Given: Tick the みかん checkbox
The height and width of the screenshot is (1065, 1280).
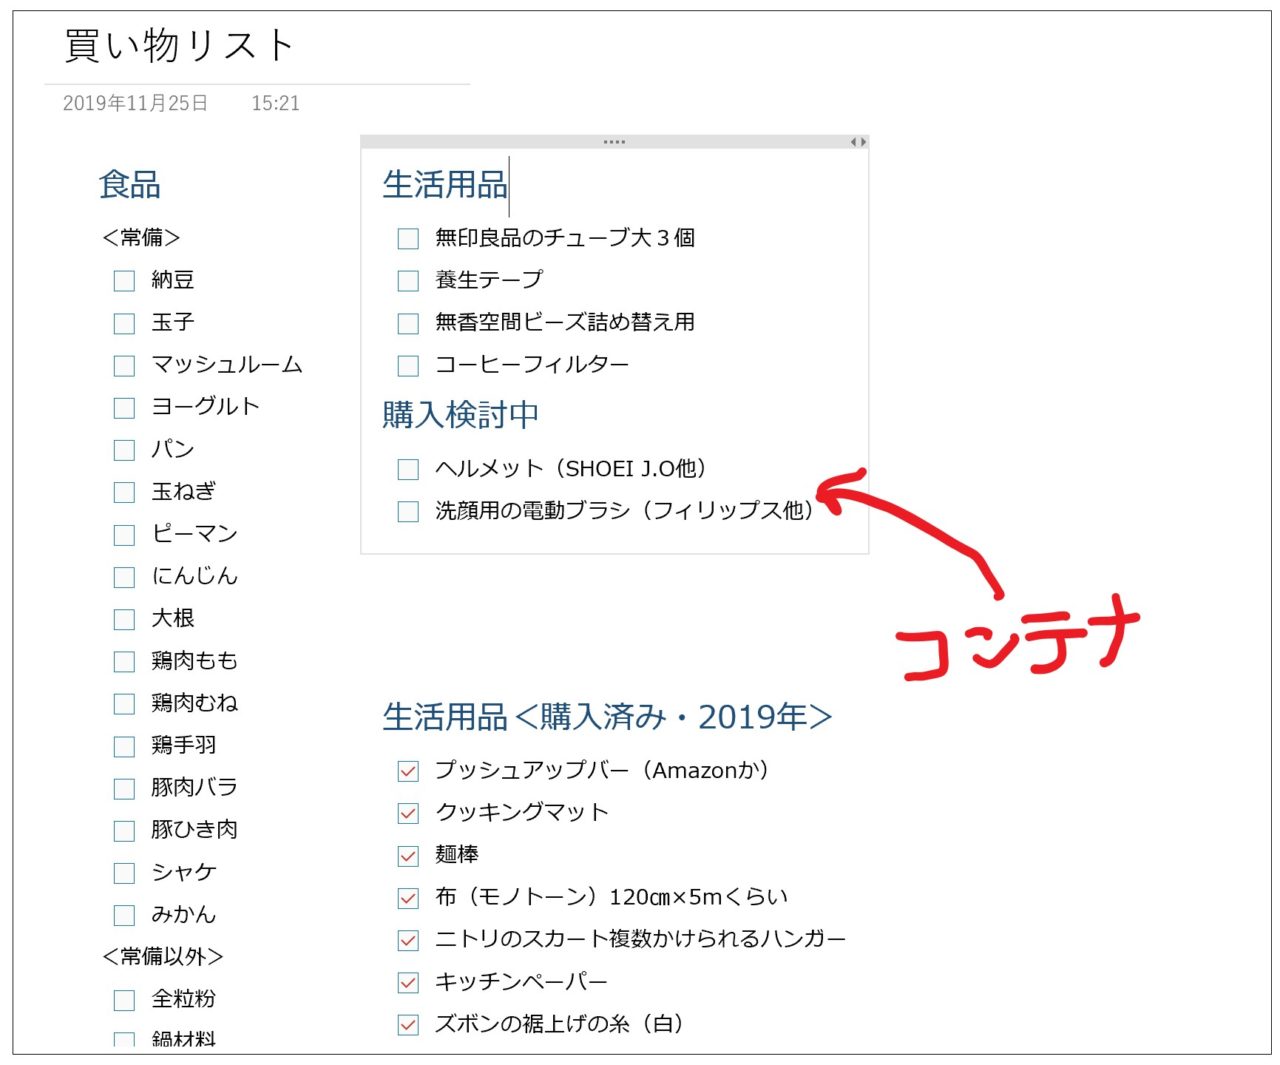Looking at the screenshot, I should click(x=124, y=915).
